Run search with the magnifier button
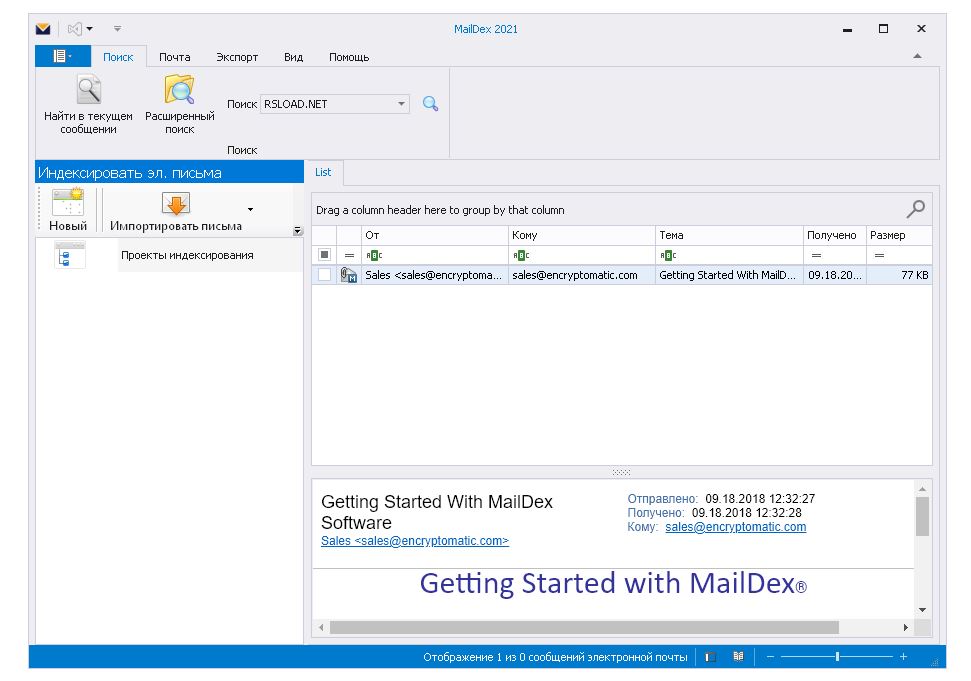Screen dimensions: 971x681 [x=430, y=104]
